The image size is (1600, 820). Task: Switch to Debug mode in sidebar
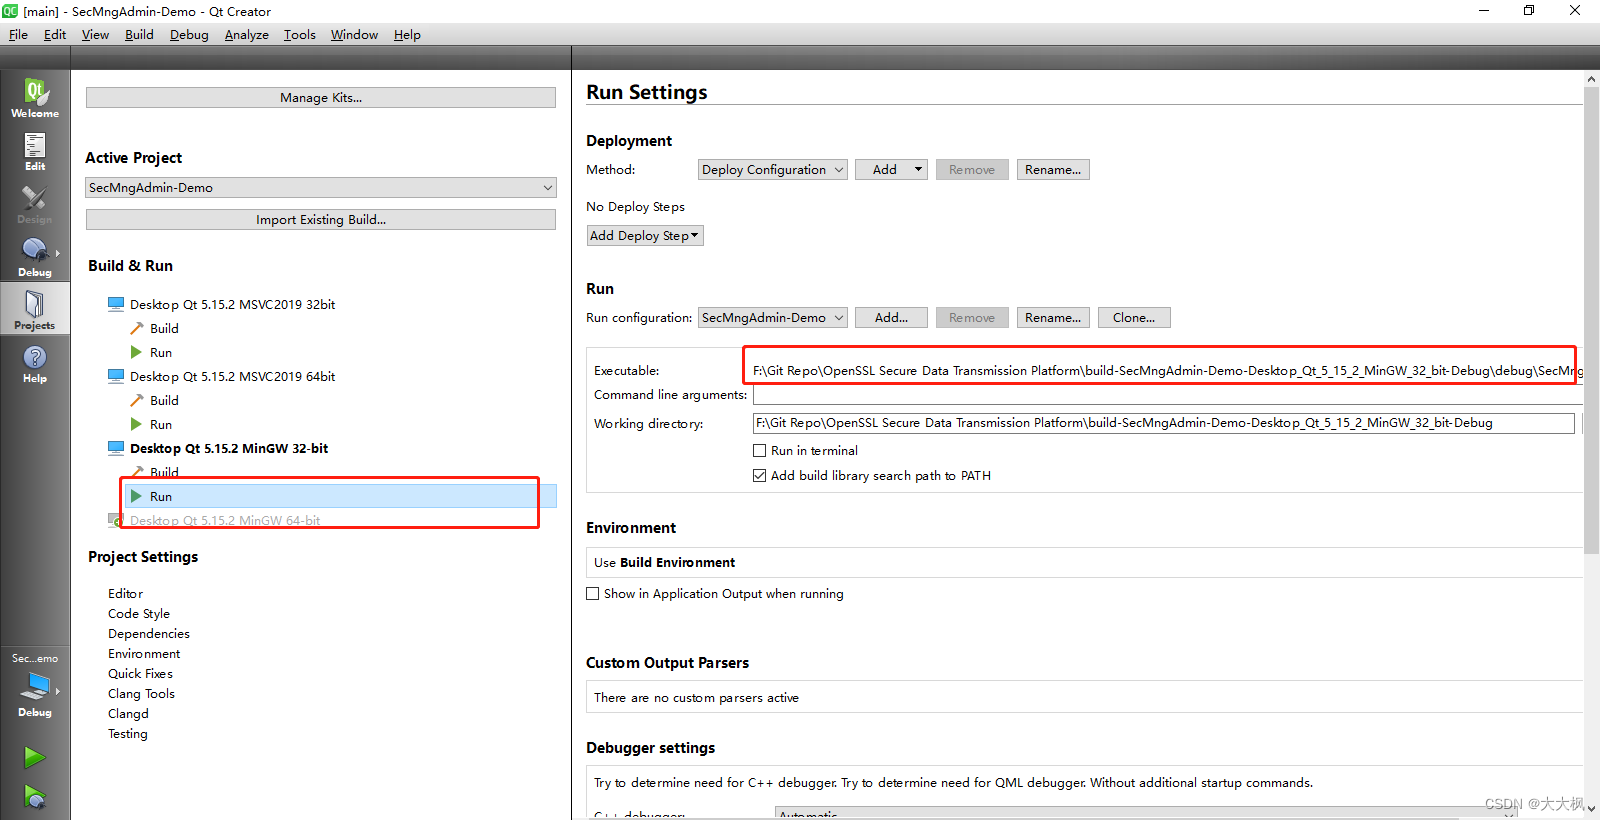[35, 257]
